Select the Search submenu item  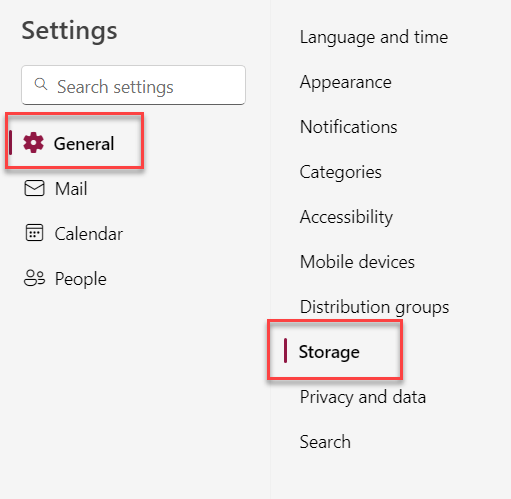click(x=325, y=442)
